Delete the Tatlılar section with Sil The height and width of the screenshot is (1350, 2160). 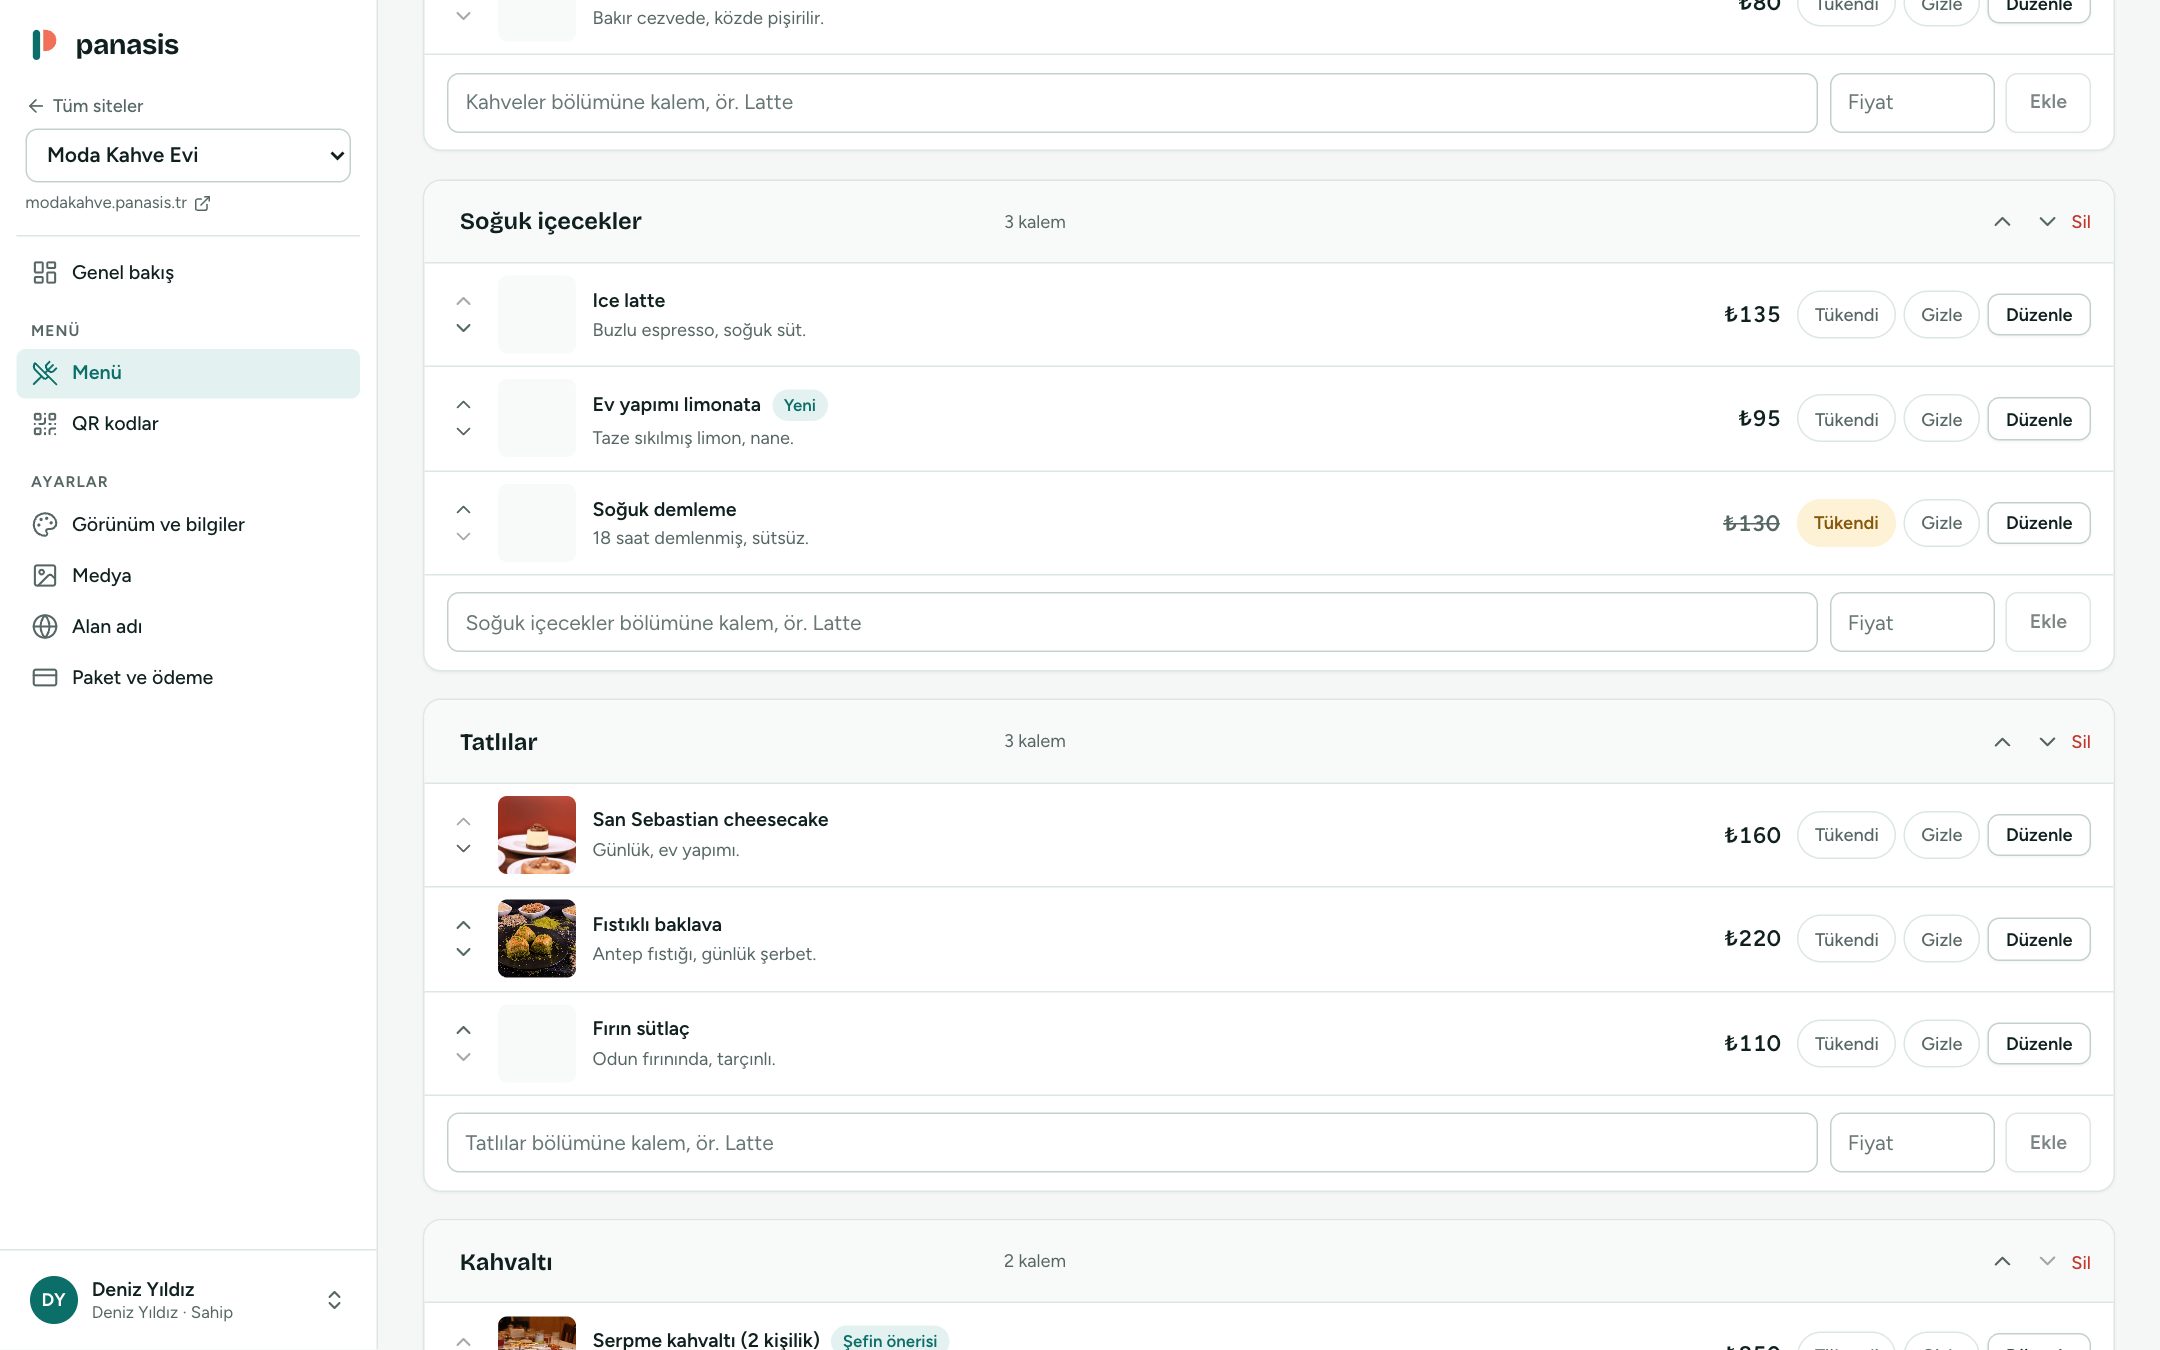point(2080,742)
